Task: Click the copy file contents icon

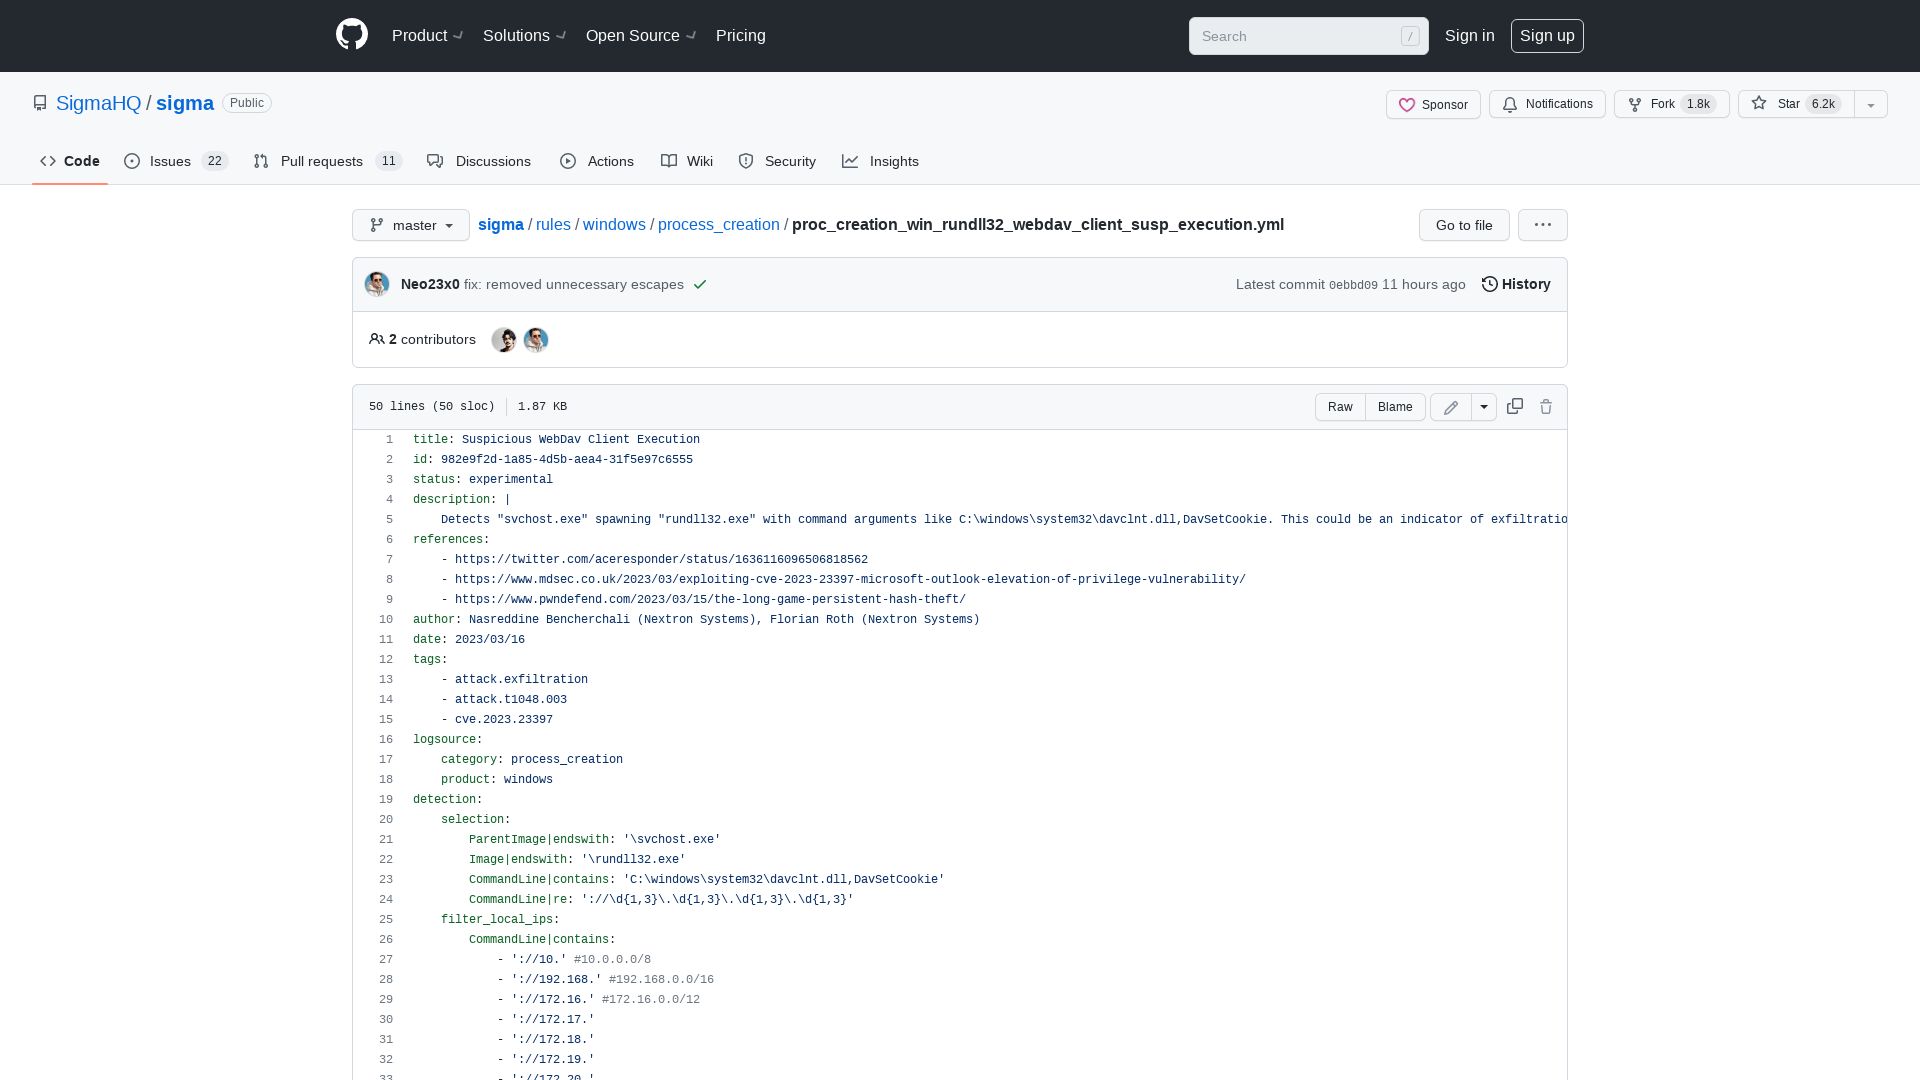Action: pyautogui.click(x=1514, y=406)
